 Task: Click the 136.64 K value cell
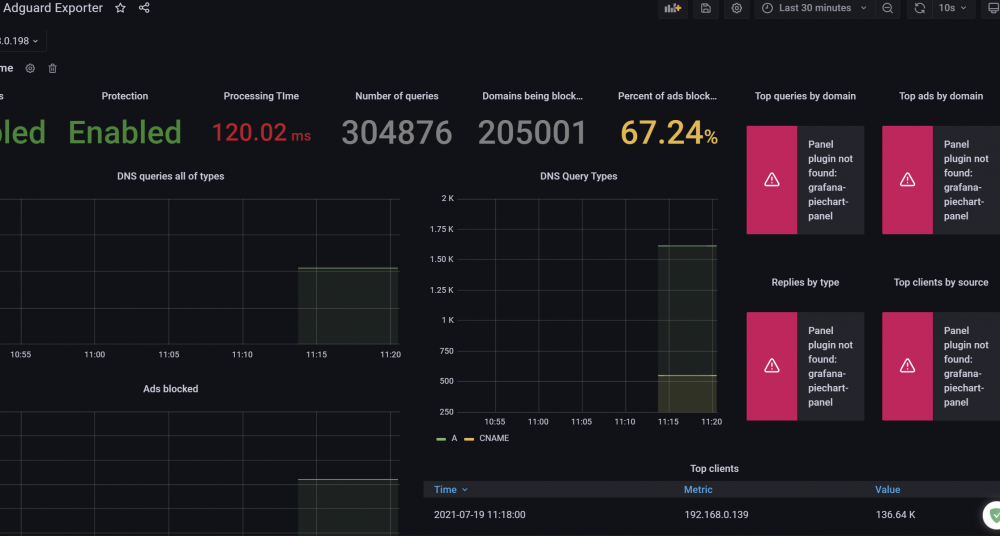click(895, 514)
